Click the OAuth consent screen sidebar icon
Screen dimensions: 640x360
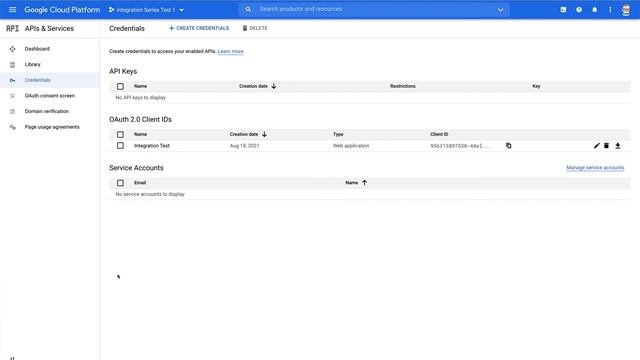pyautogui.click(x=12, y=96)
